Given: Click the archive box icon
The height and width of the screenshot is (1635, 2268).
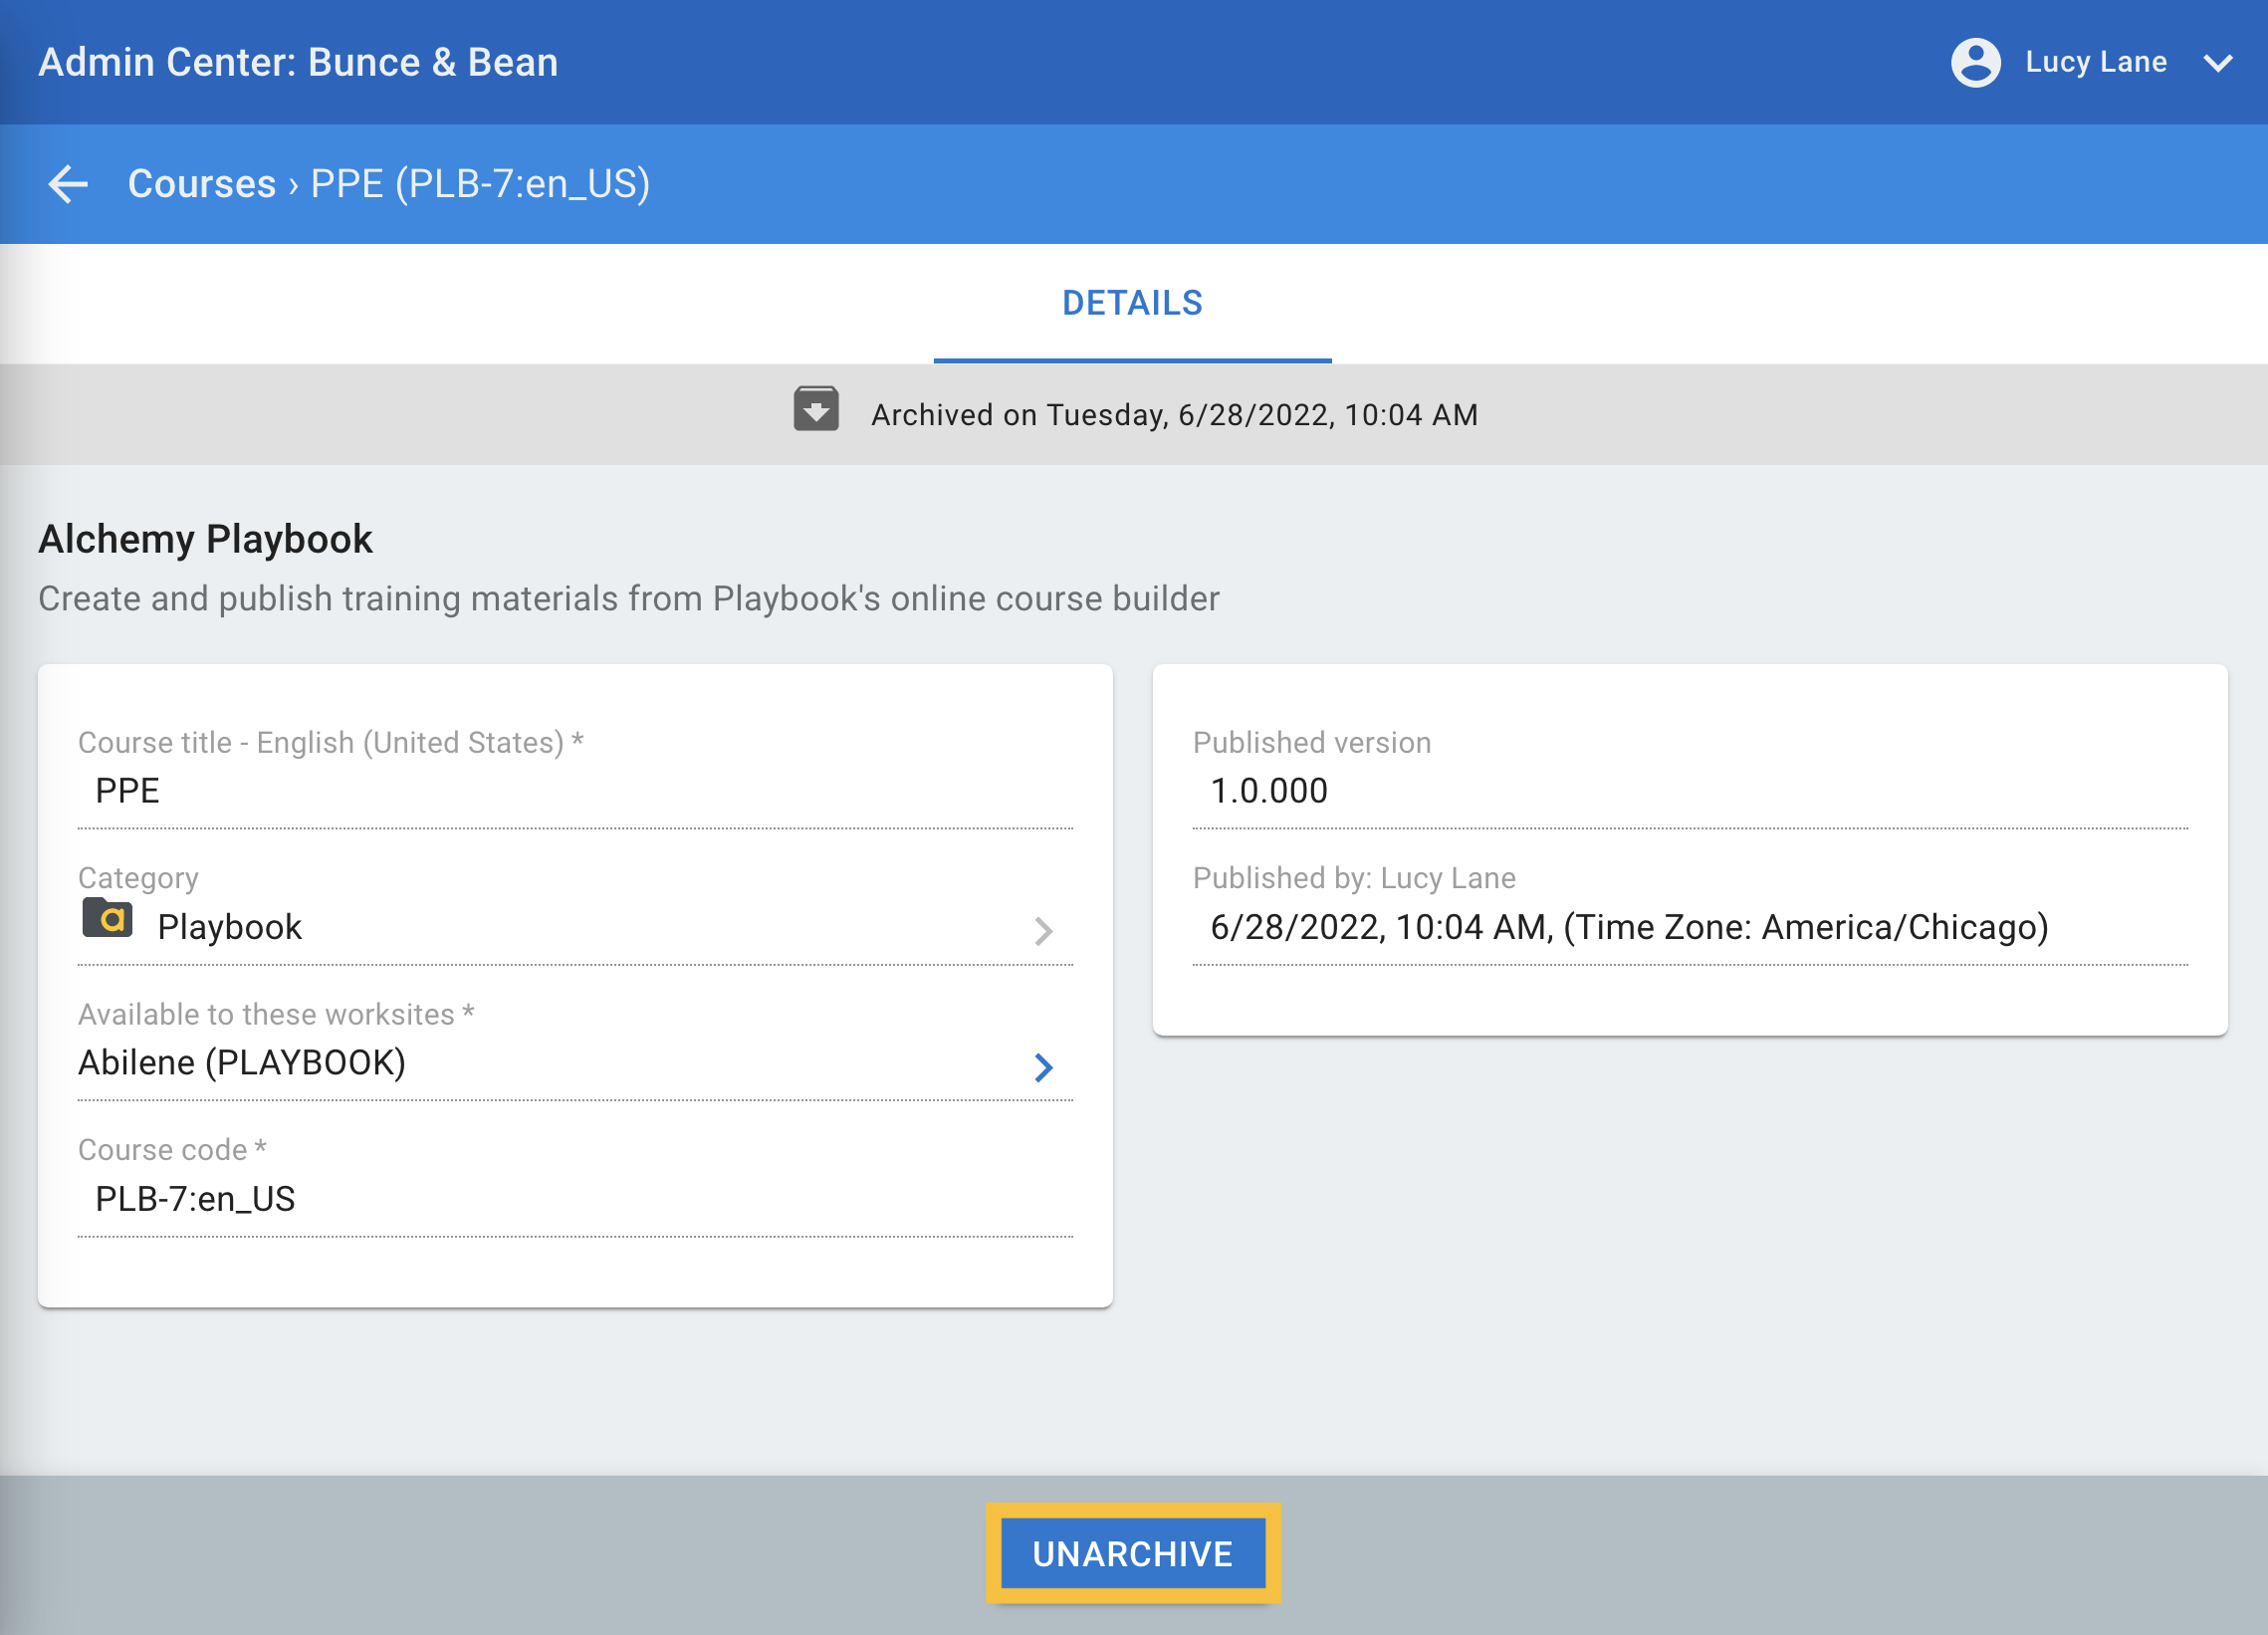Looking at the screenshot, I should 816,409.
